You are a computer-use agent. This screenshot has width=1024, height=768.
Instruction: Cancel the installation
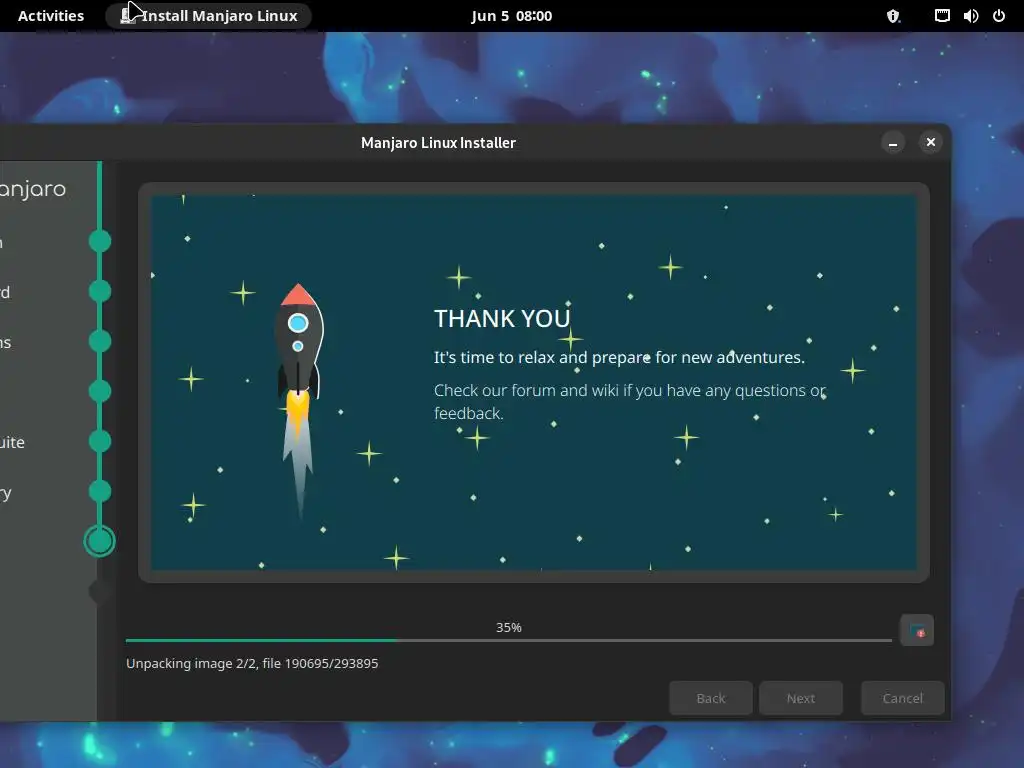tap(903, 698)
